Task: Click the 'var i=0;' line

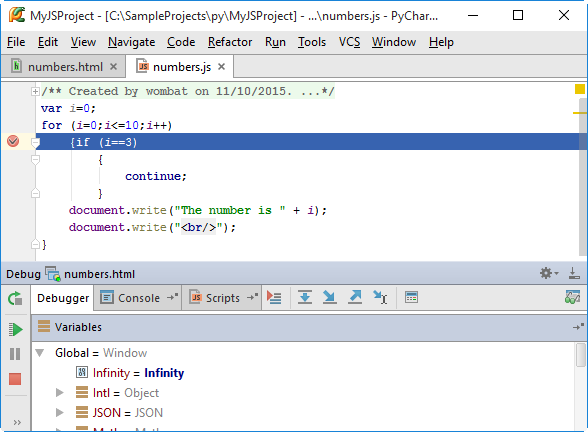Action: pos(69,108)
